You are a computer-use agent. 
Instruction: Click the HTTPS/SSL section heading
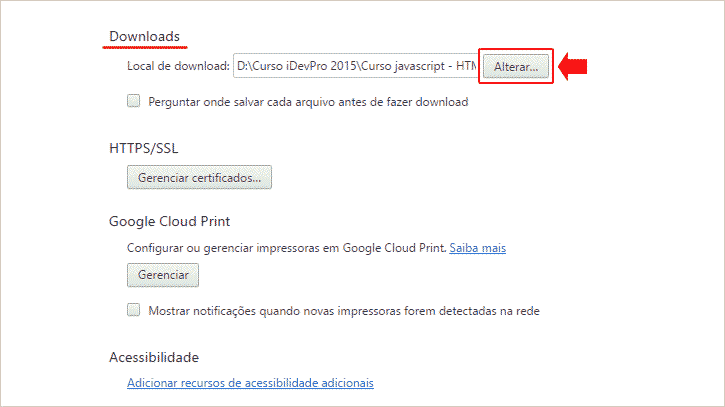tap(144, 148)
